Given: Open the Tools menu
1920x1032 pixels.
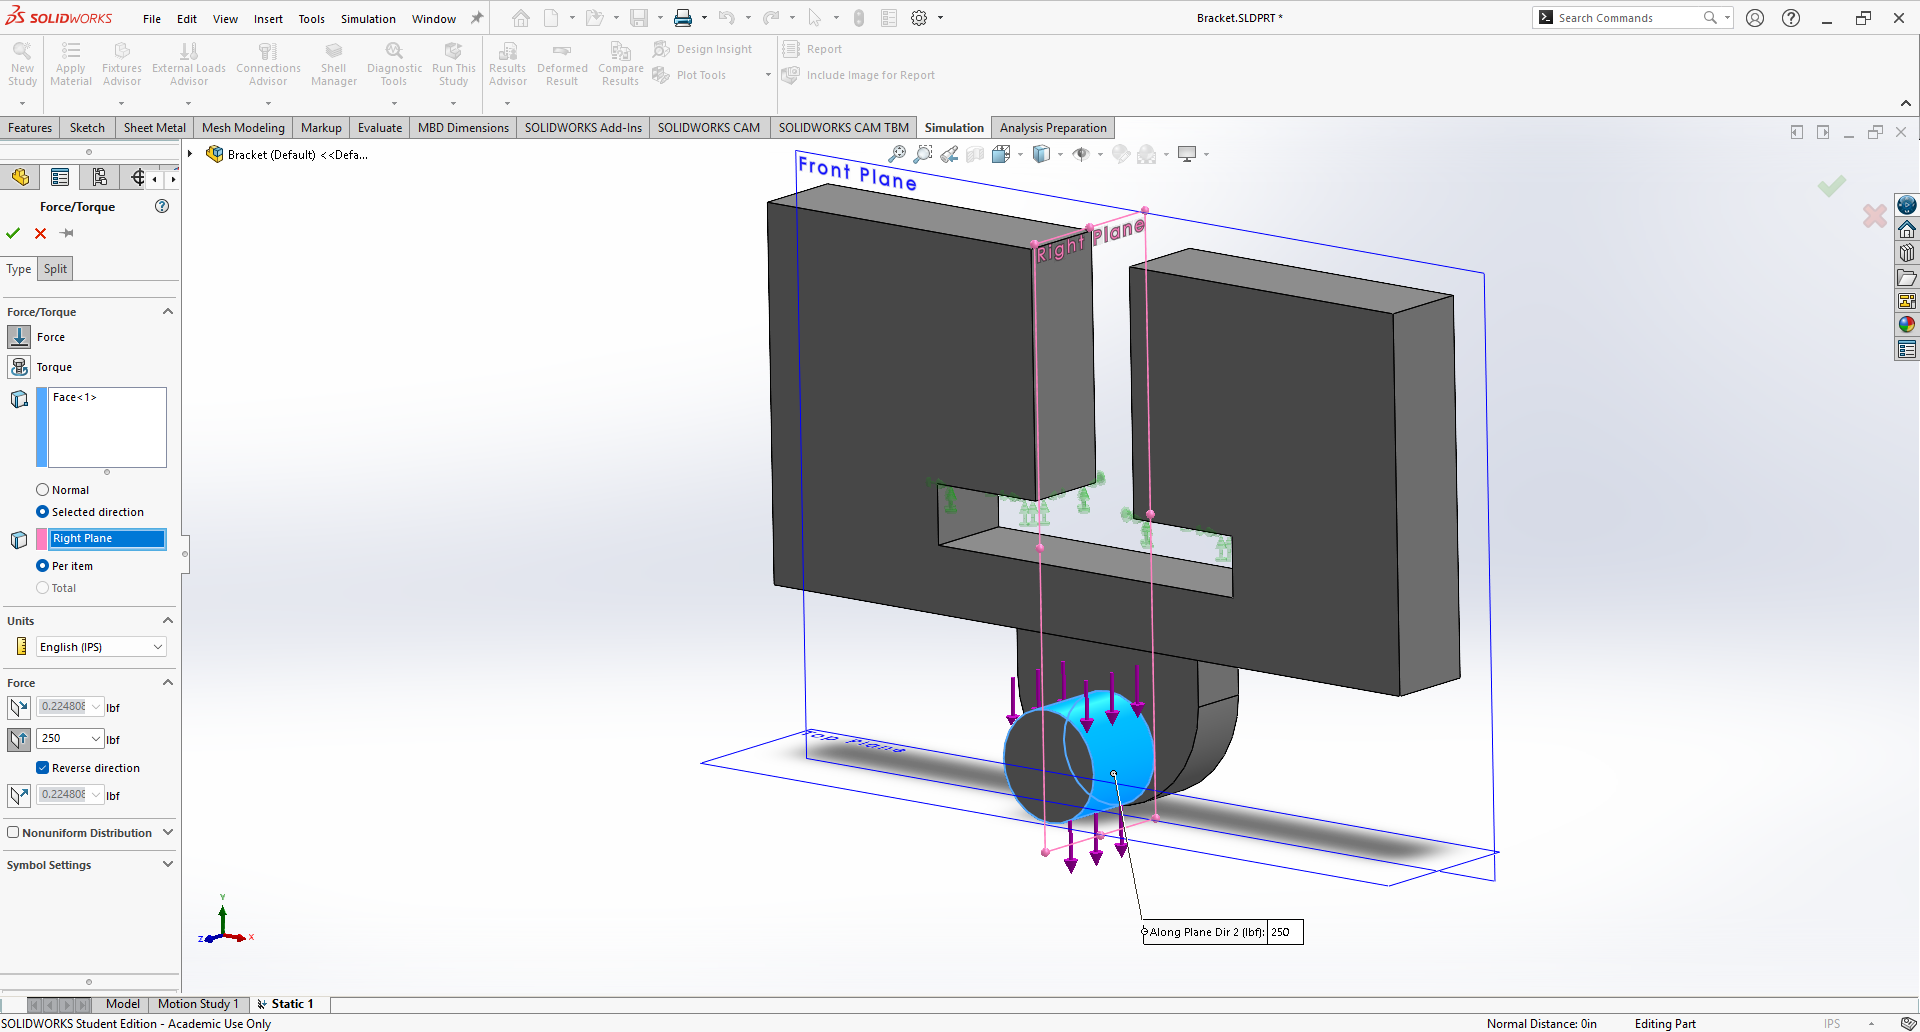Looking at the screenshot, I should [311, 19].
